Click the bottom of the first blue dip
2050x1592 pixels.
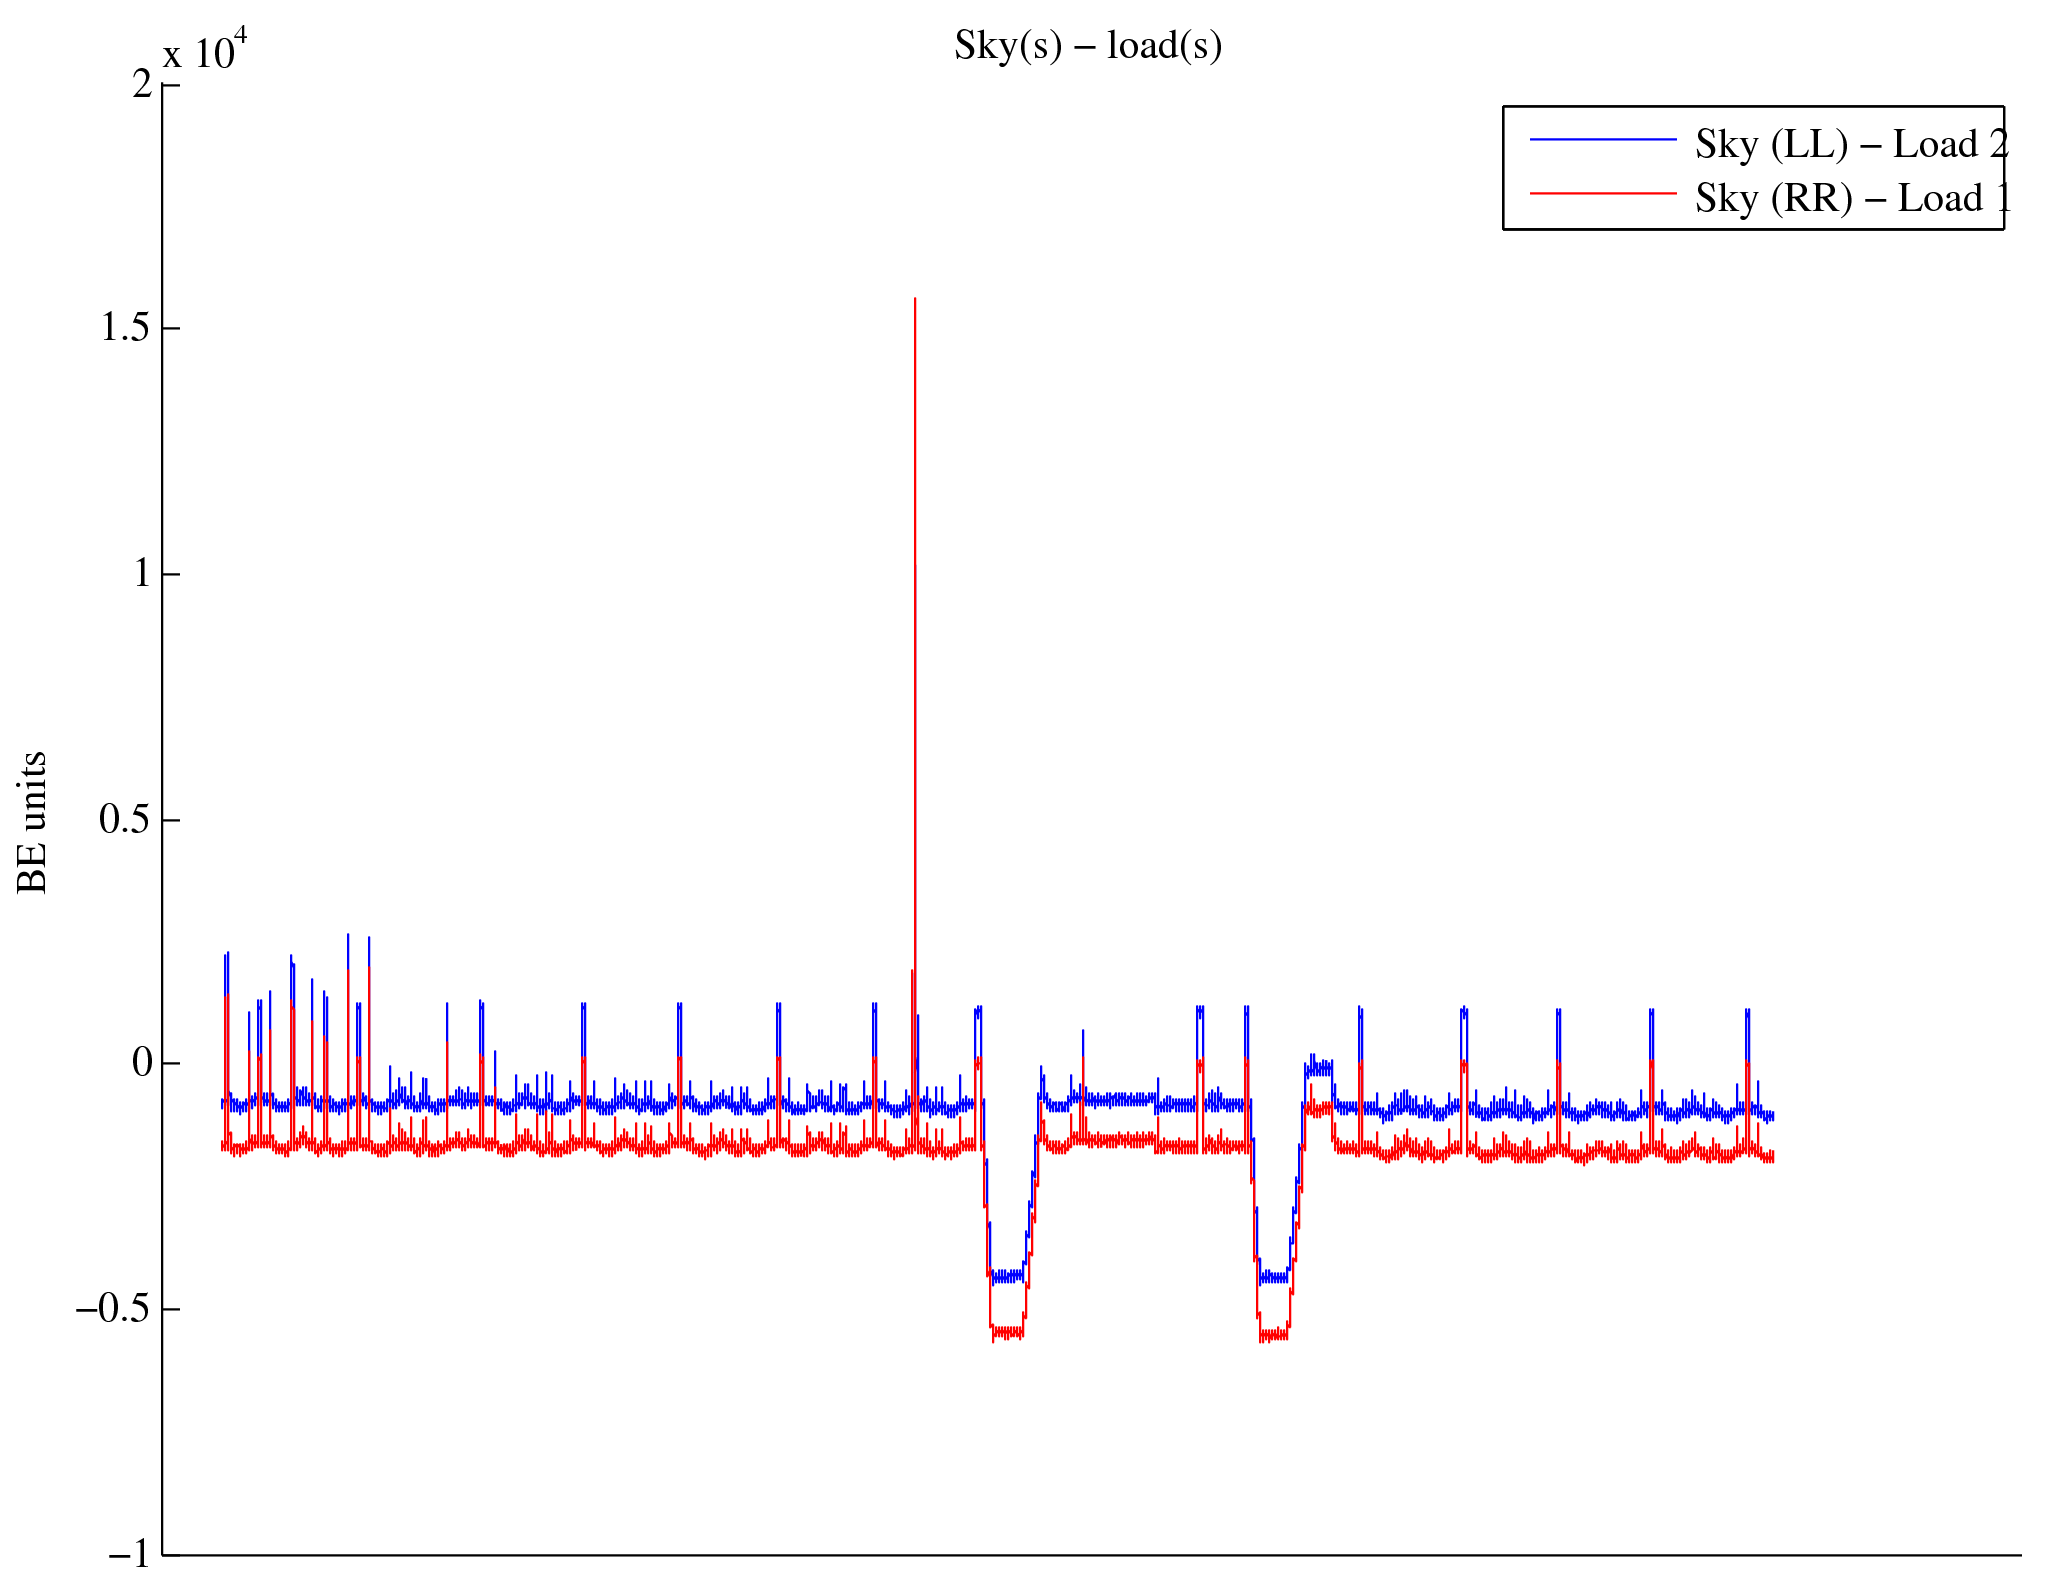pyautogui.click(x=1007, y=1276)
